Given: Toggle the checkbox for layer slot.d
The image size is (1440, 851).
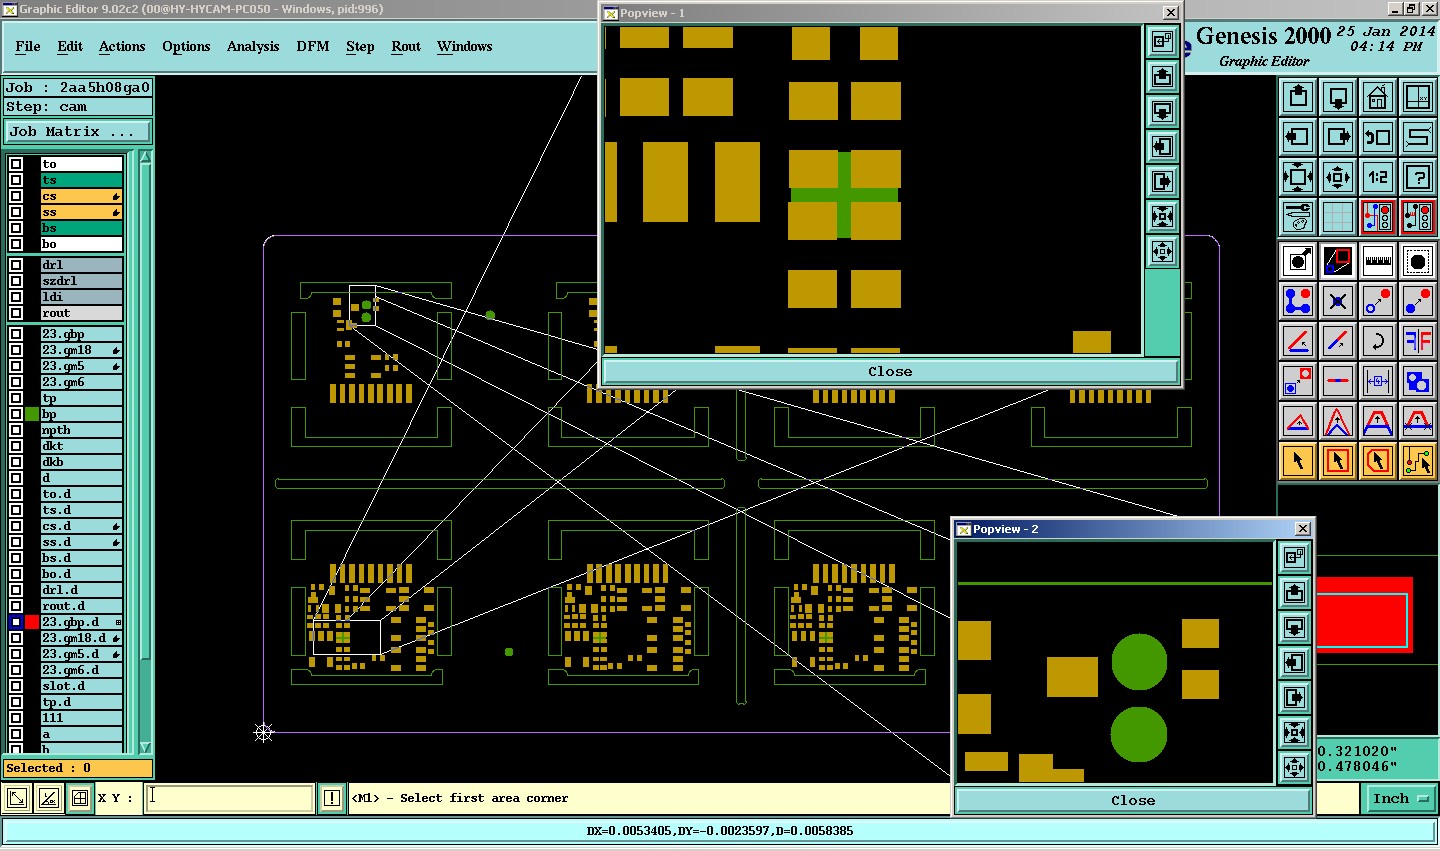Looking at the screenshot, I should 16,686.
